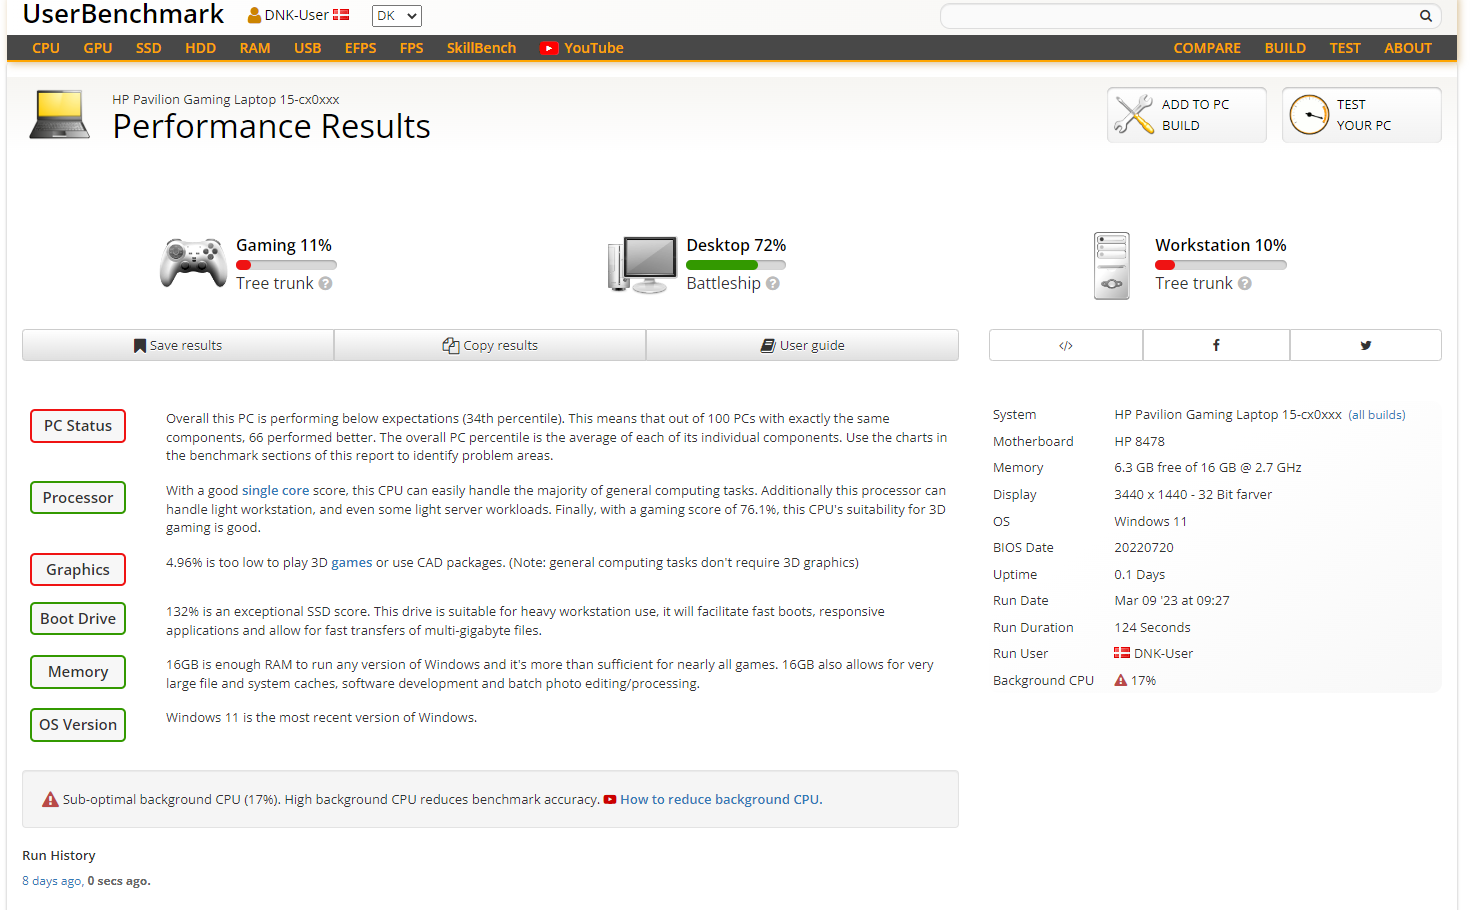Viewport: 1475px width, 910px height.
Task: Click the Save results button
Action: coord(178,345)
